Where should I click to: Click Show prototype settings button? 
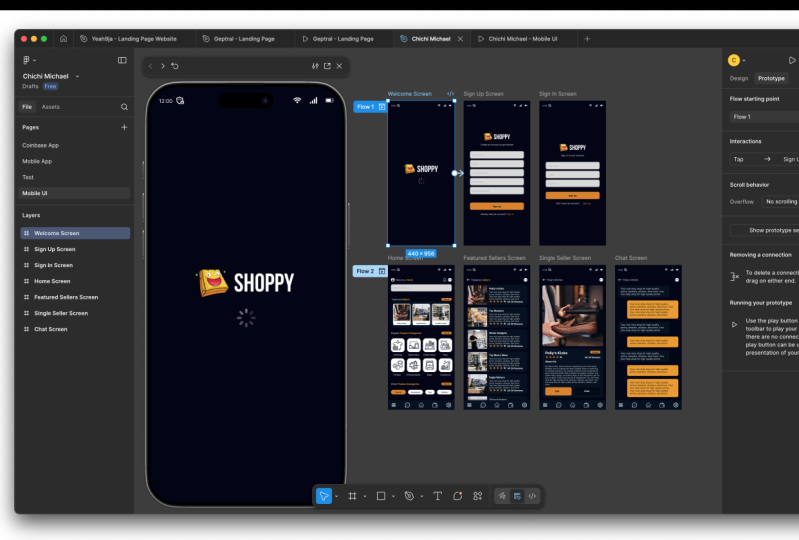click(x=764, y=230)
